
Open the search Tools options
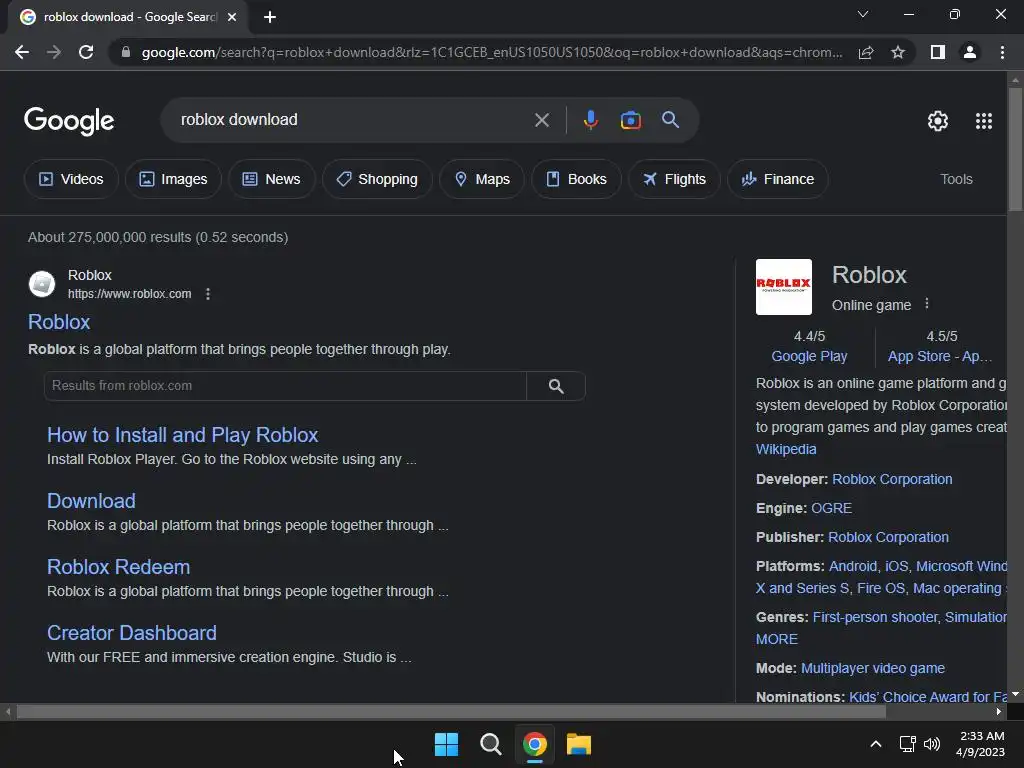[956, 179]
